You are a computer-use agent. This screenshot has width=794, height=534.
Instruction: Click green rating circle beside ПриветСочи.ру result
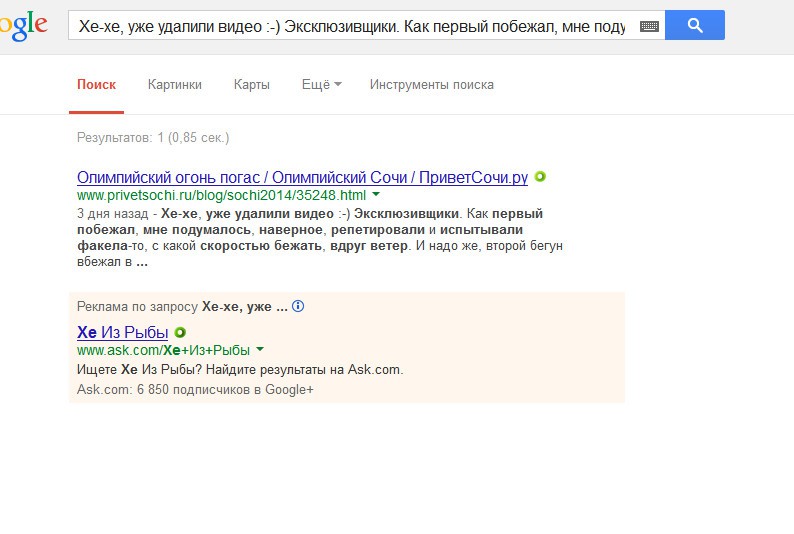(540, 177)
